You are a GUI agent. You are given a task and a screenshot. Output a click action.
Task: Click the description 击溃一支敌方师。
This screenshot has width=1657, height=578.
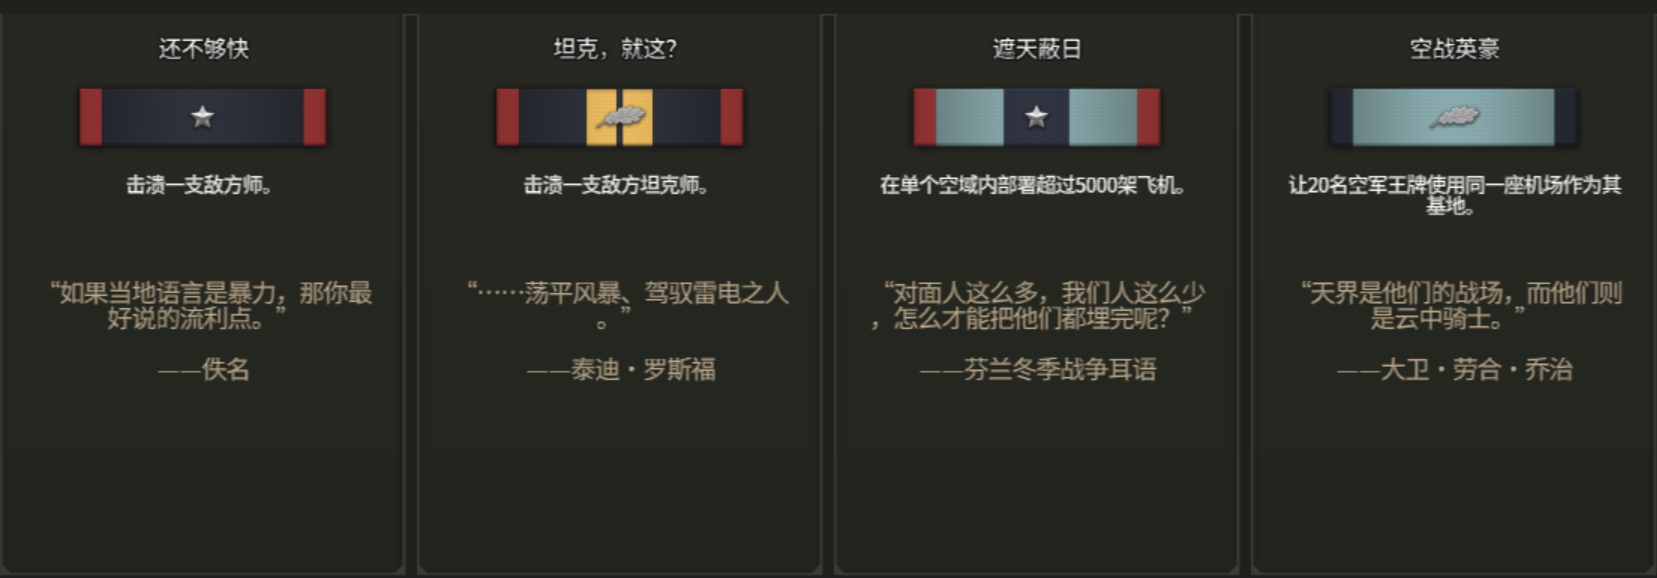(199, 185)
